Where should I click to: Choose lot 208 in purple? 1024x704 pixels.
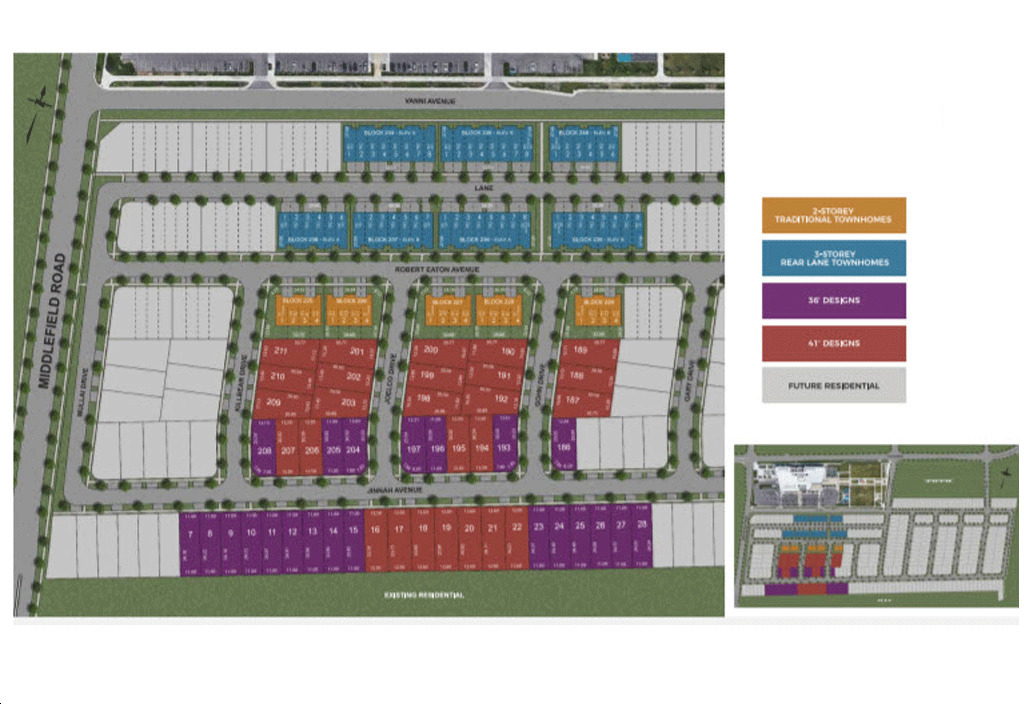coord(264,451)
